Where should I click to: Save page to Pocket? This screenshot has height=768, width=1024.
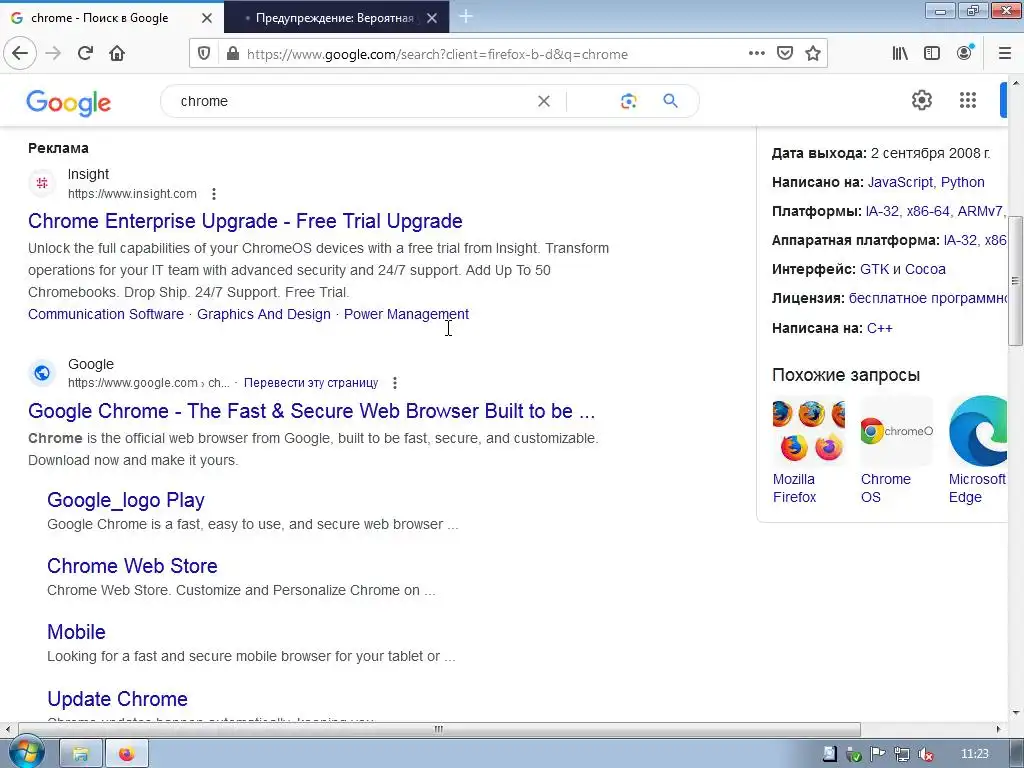pyautogui.click(x=785, y=53)
